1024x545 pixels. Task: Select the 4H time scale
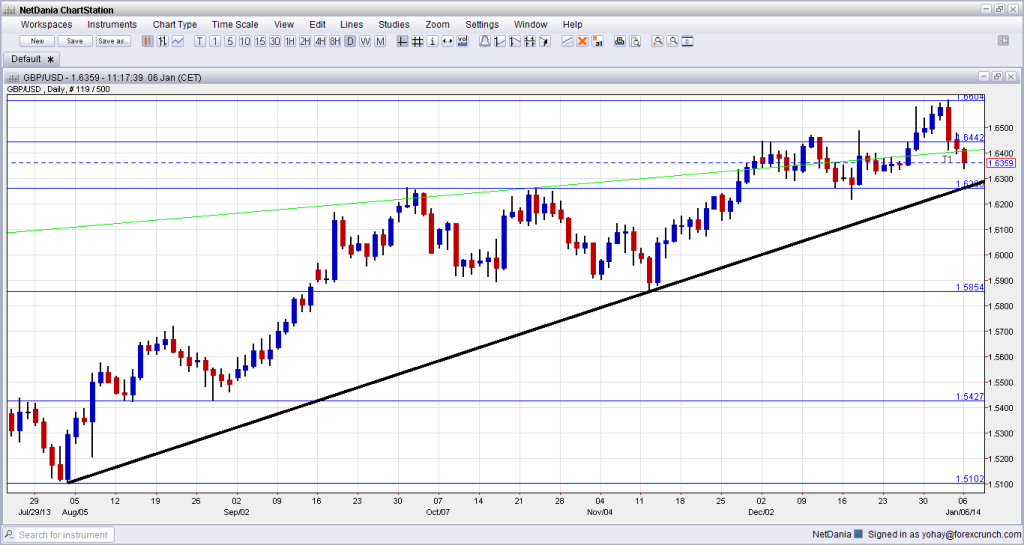(x=320, y=41)
